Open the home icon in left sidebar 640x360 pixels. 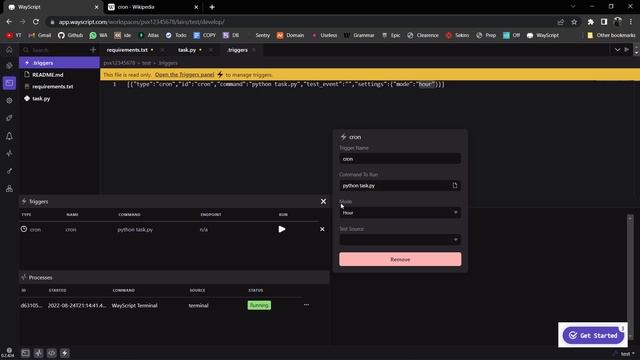[x=9, y=50]
